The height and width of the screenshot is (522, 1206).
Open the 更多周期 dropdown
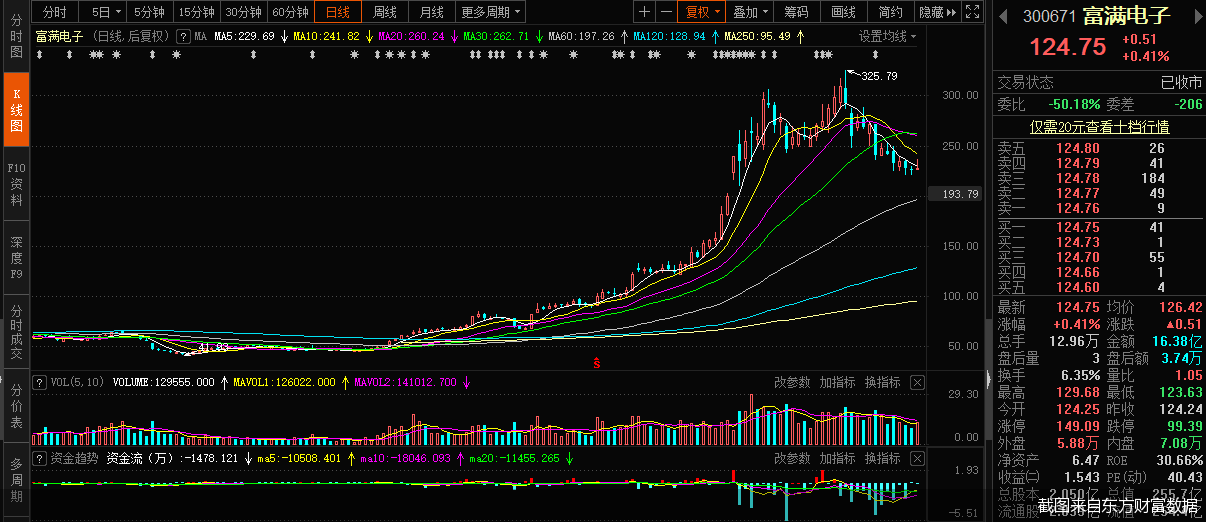click(x=491, y=12)
